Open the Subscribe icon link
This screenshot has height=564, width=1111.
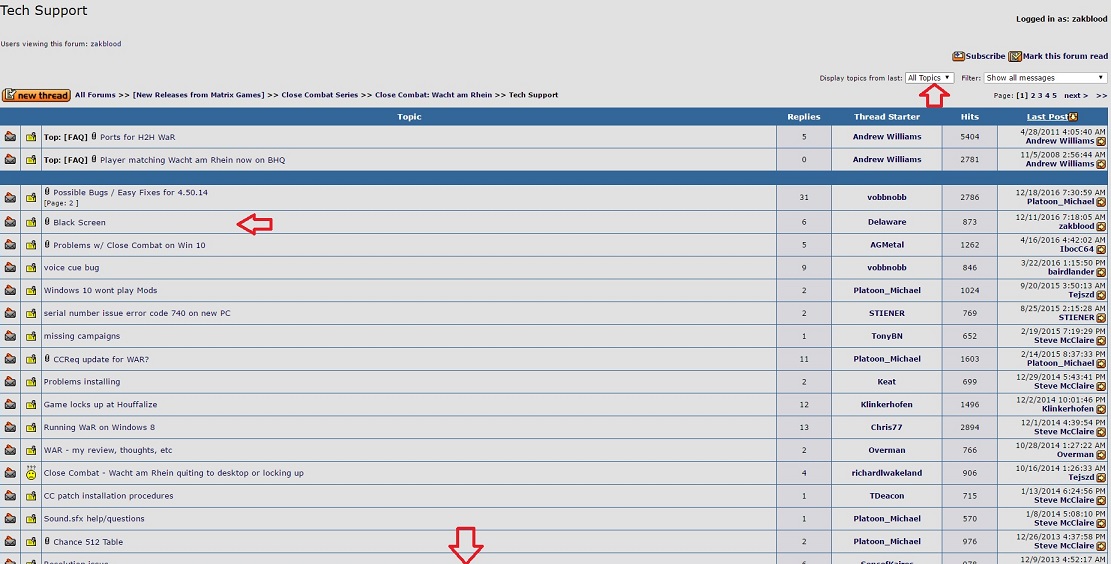[x=958, y=56]
